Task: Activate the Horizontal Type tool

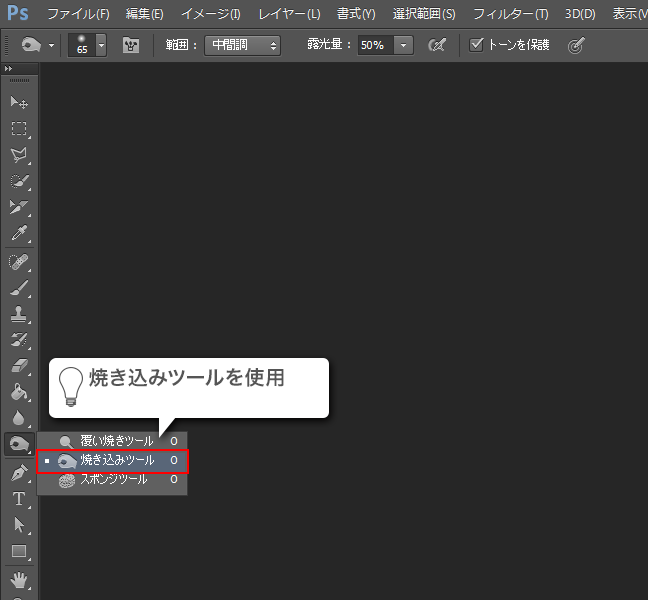Action: click(19, 499)
